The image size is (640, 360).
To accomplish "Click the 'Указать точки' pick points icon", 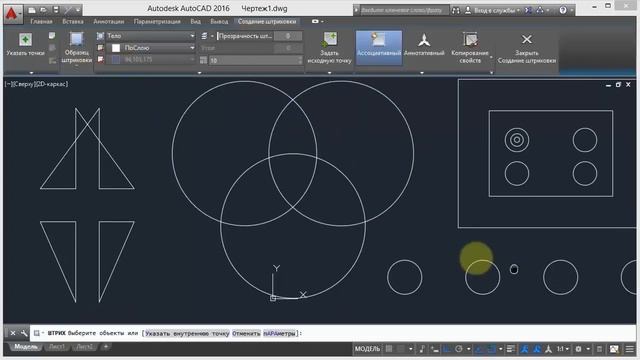I will (x=25, y=40).
